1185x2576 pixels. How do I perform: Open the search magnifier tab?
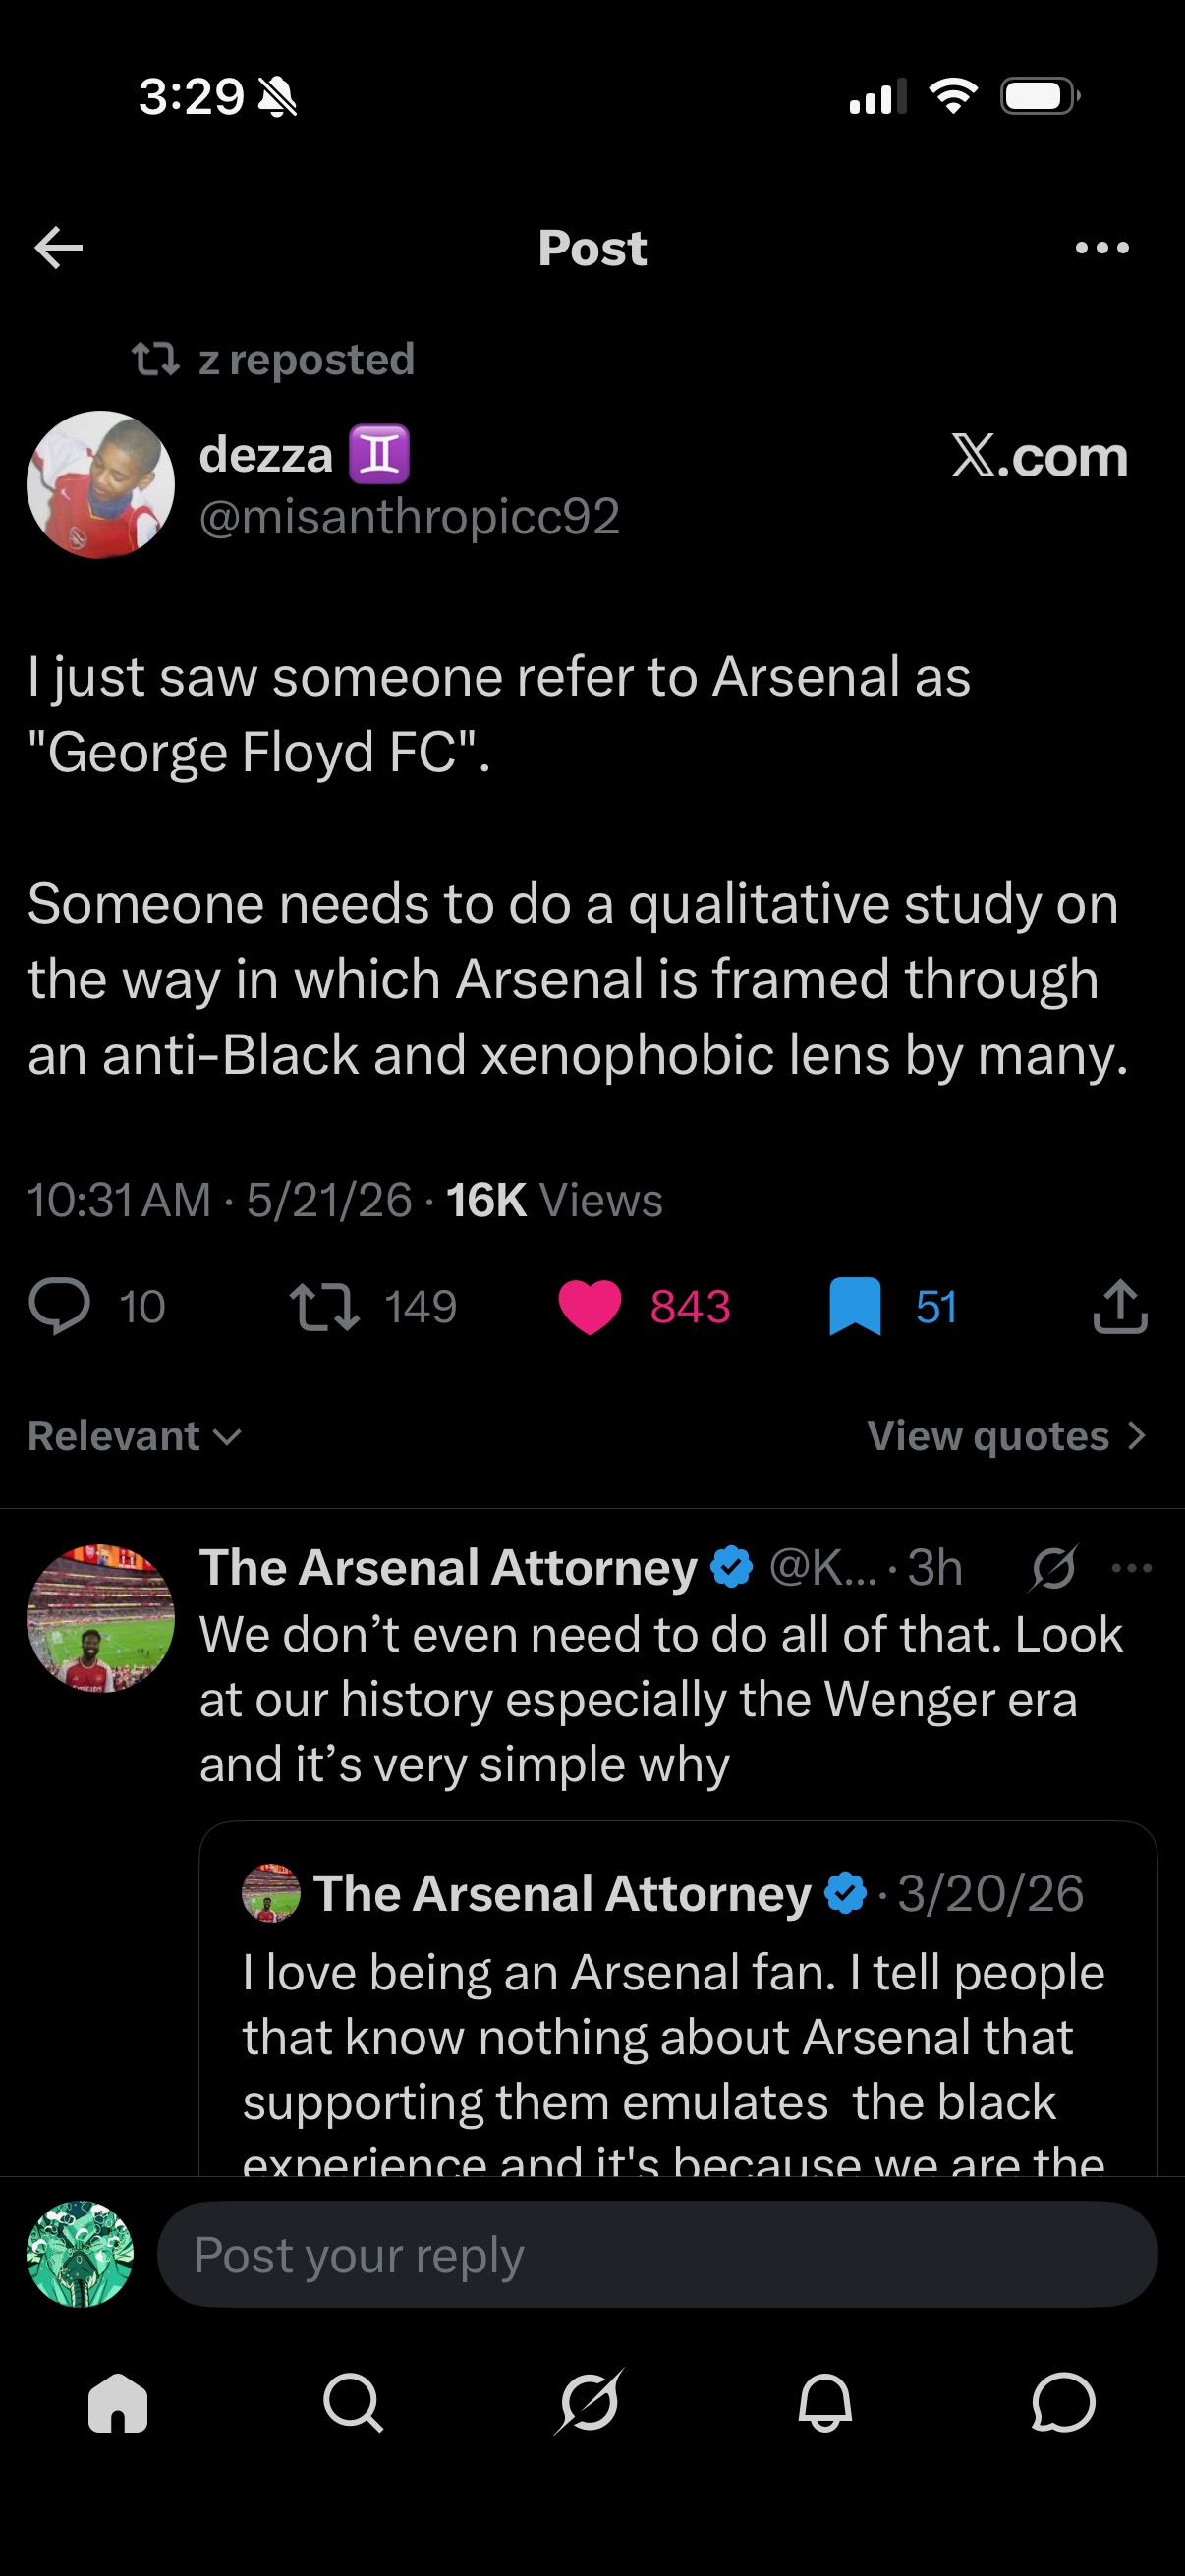point(353,2402)
